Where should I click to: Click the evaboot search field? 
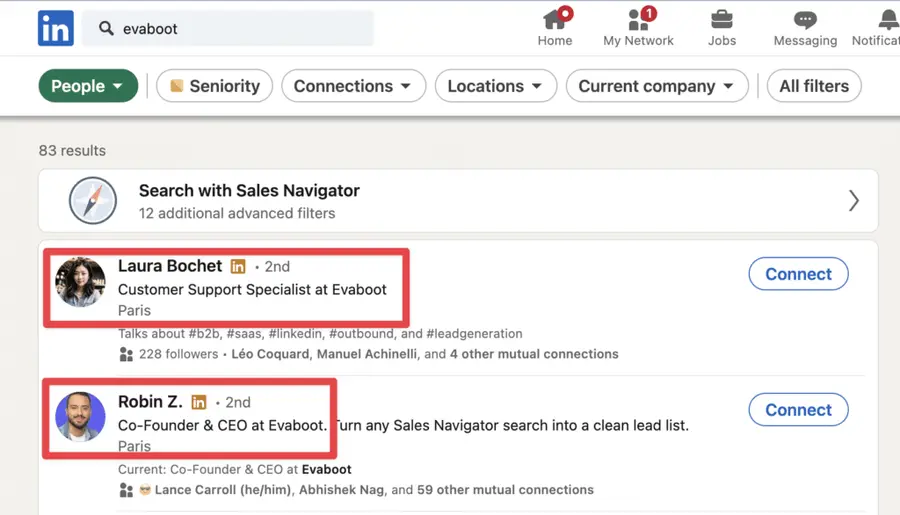coord(227,28)
